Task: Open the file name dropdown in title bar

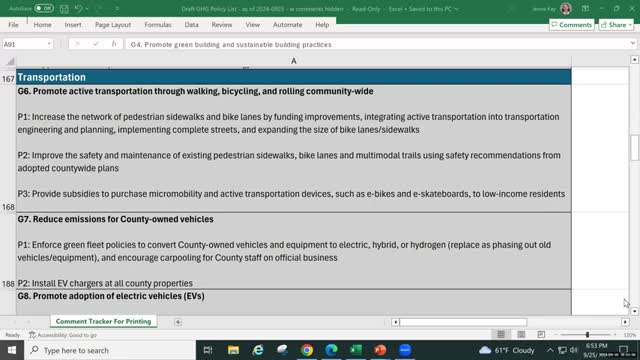Action: click(x=456, y=9)
